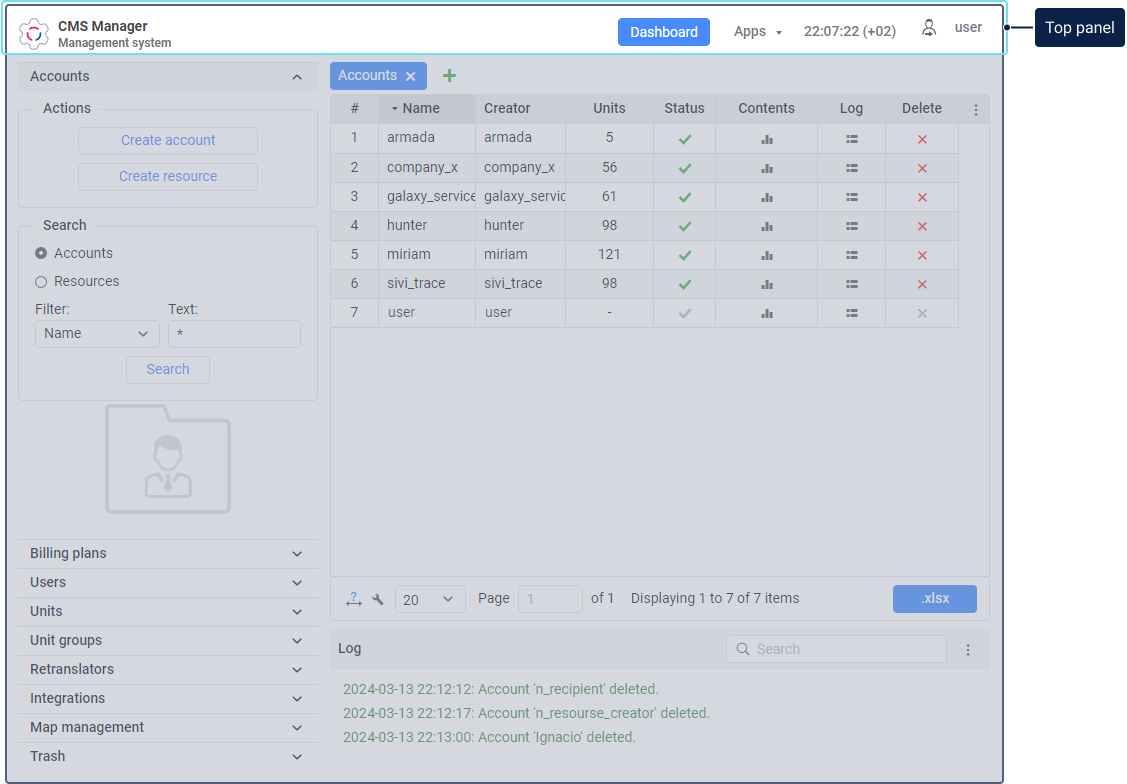The image size is (1127, 784).
Task: Click the column auto-width icon in footer
Action: coord(353,599)
